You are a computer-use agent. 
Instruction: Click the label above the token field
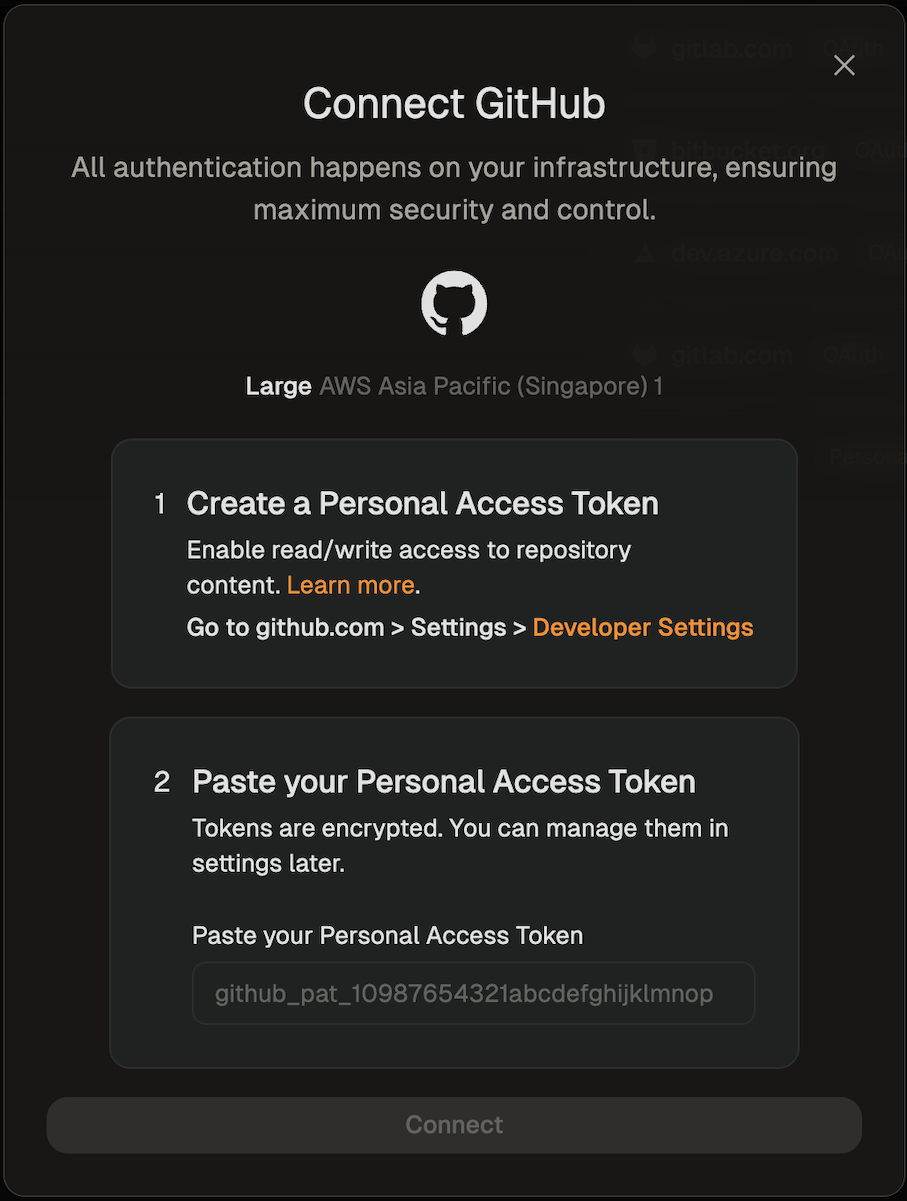pyautogui.click(x=387, y=936)
